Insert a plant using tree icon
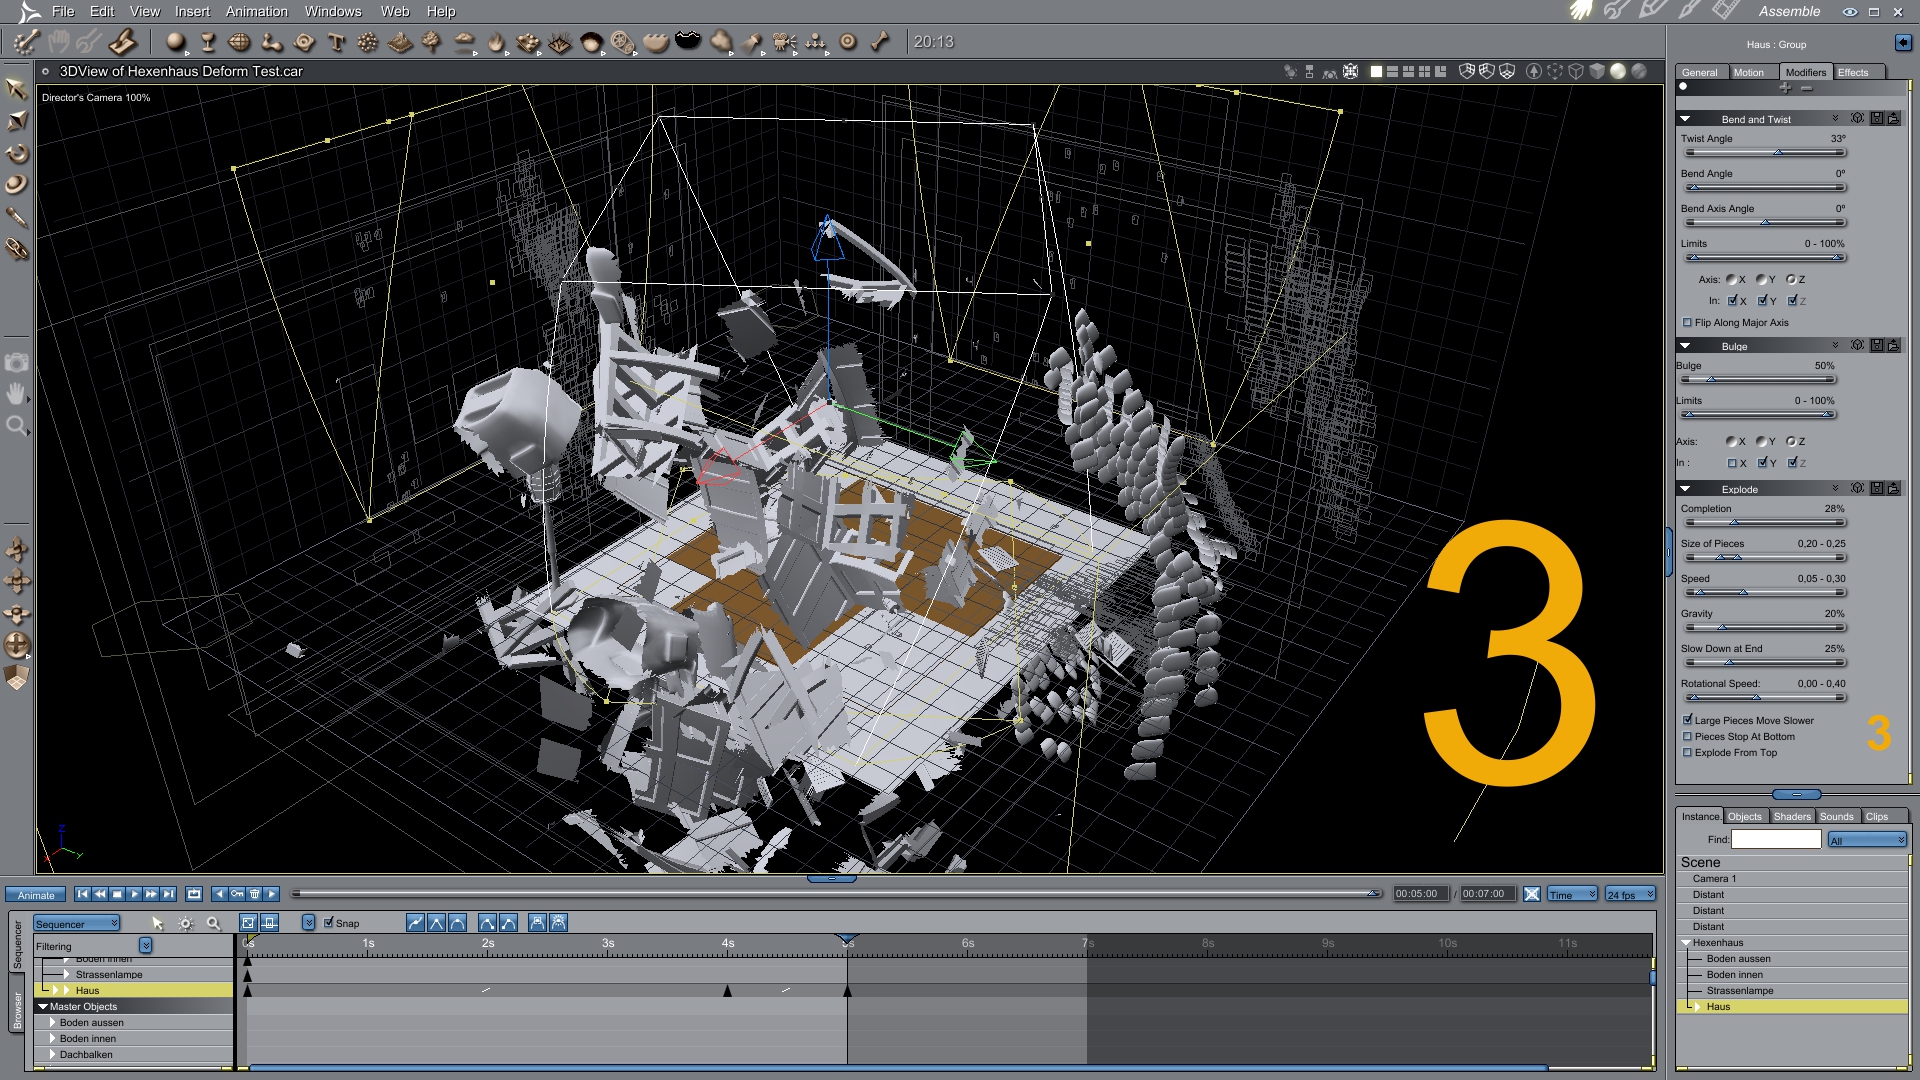This screenshot has width=1920, height=1080. click(x=431, y=42)
